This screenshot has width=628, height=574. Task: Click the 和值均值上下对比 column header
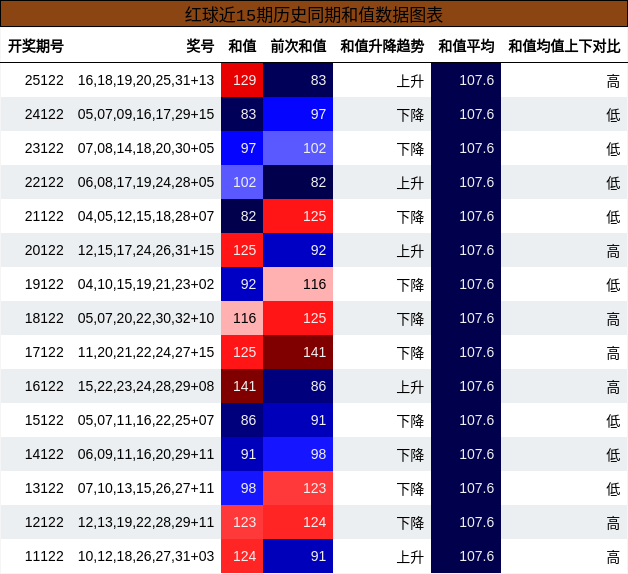click(564, 46)
